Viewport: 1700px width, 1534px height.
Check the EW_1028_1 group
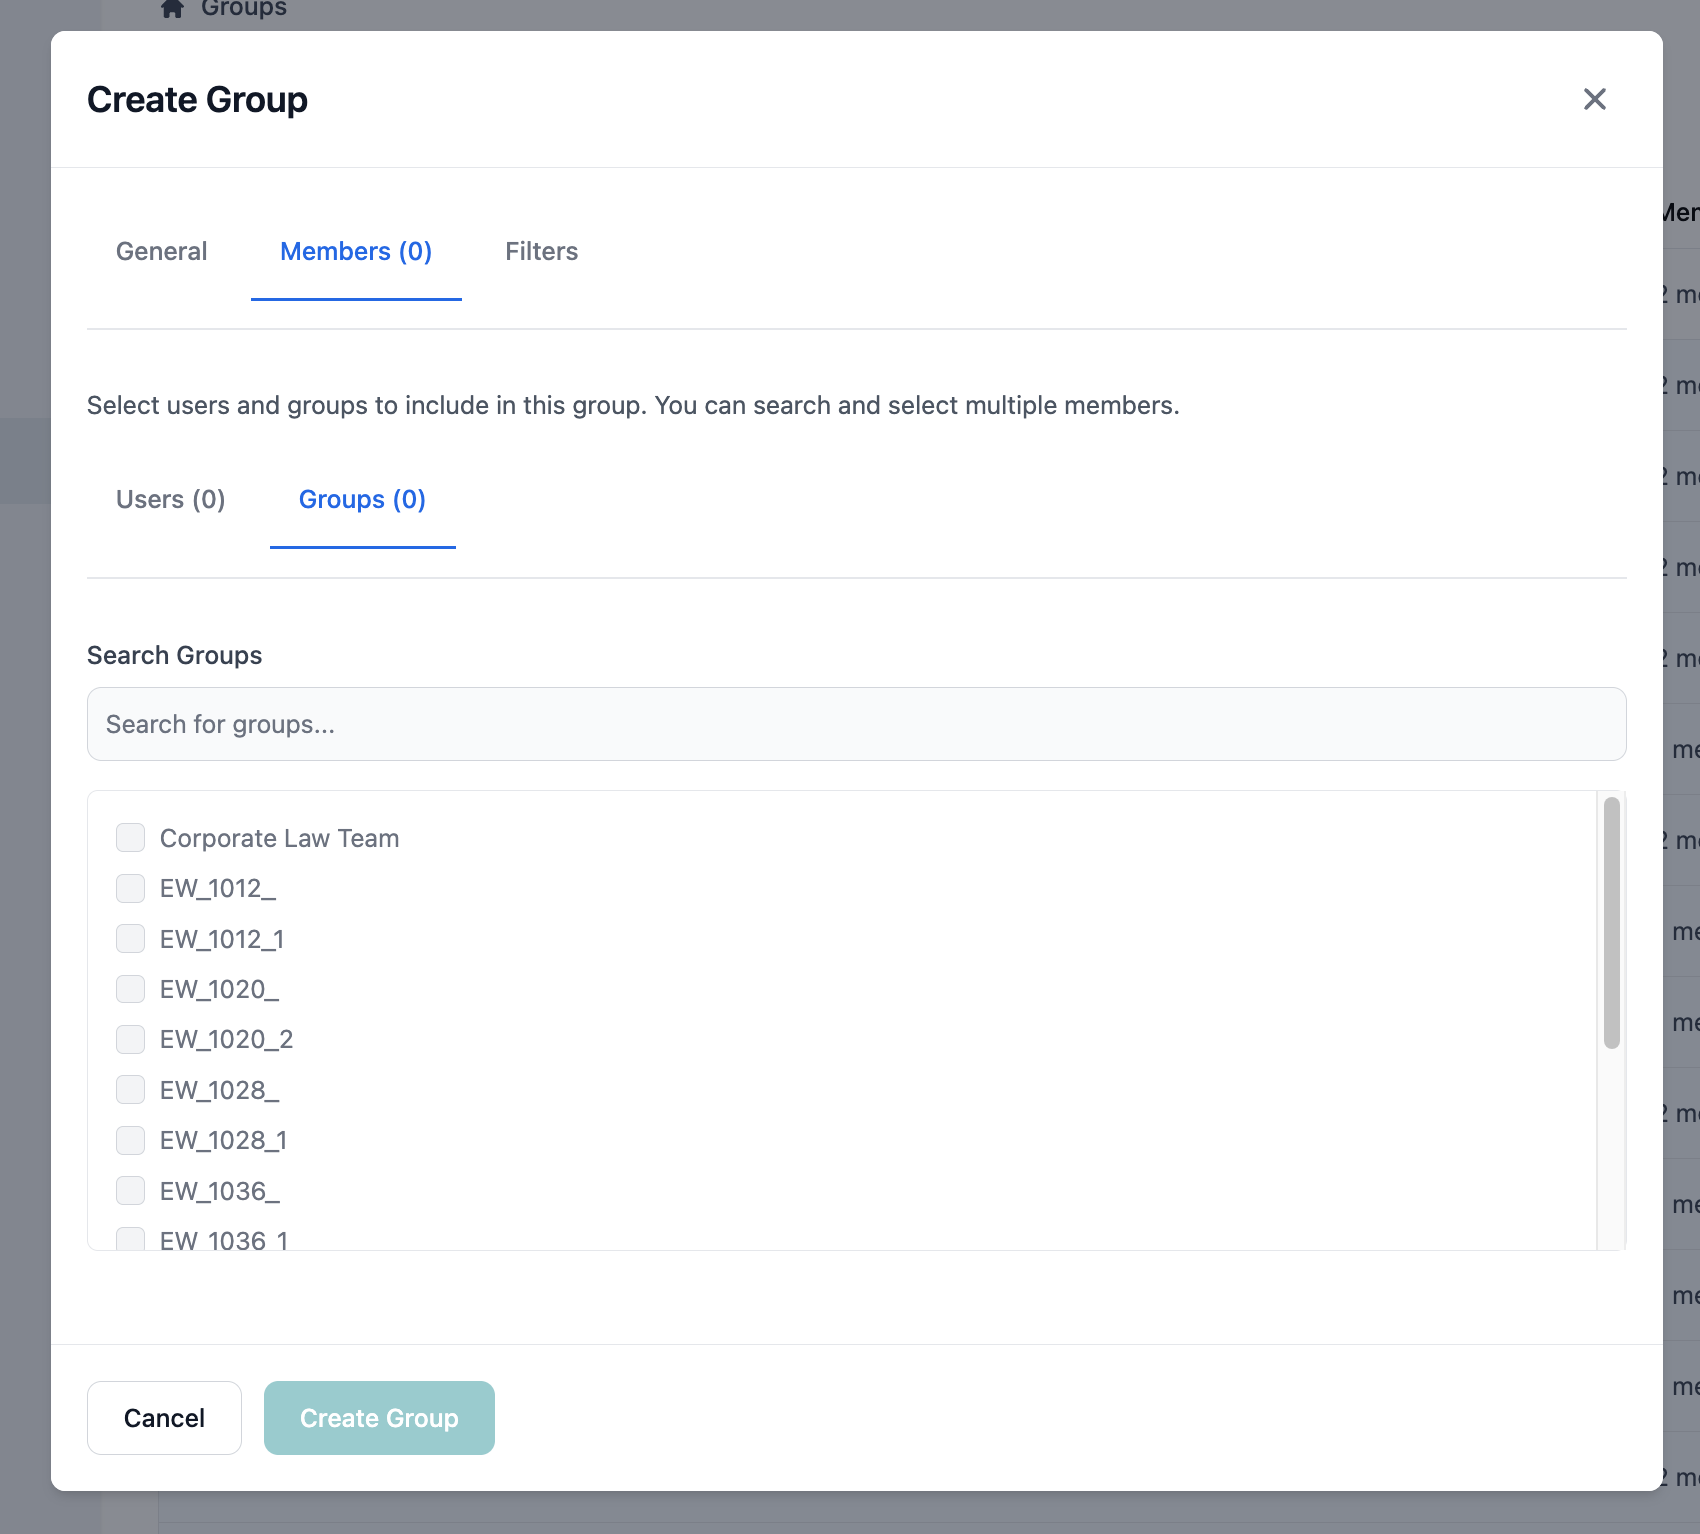click(130, 1140)
